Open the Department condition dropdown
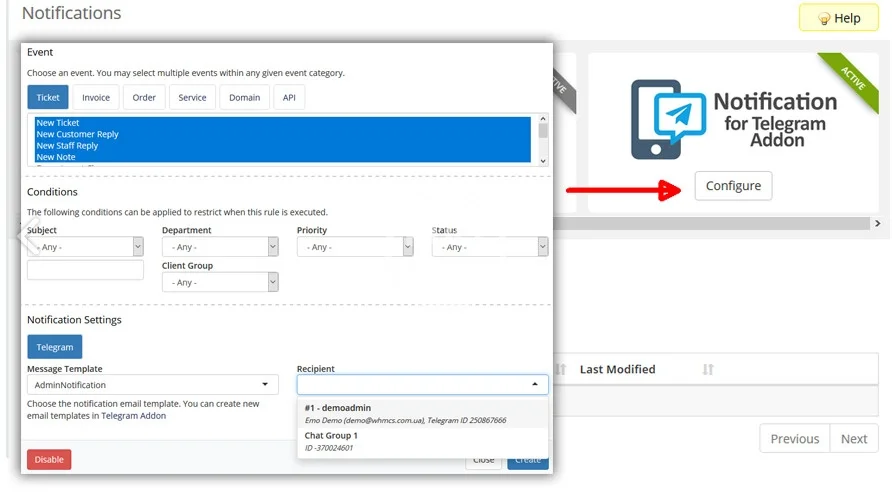The image size is (892, 498). 220,247
